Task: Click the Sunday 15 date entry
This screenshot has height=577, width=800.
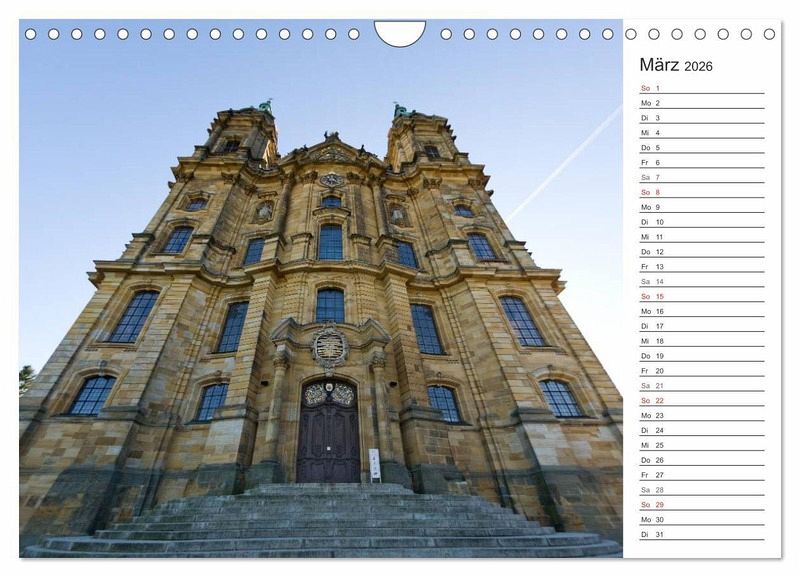Action: 701,296
